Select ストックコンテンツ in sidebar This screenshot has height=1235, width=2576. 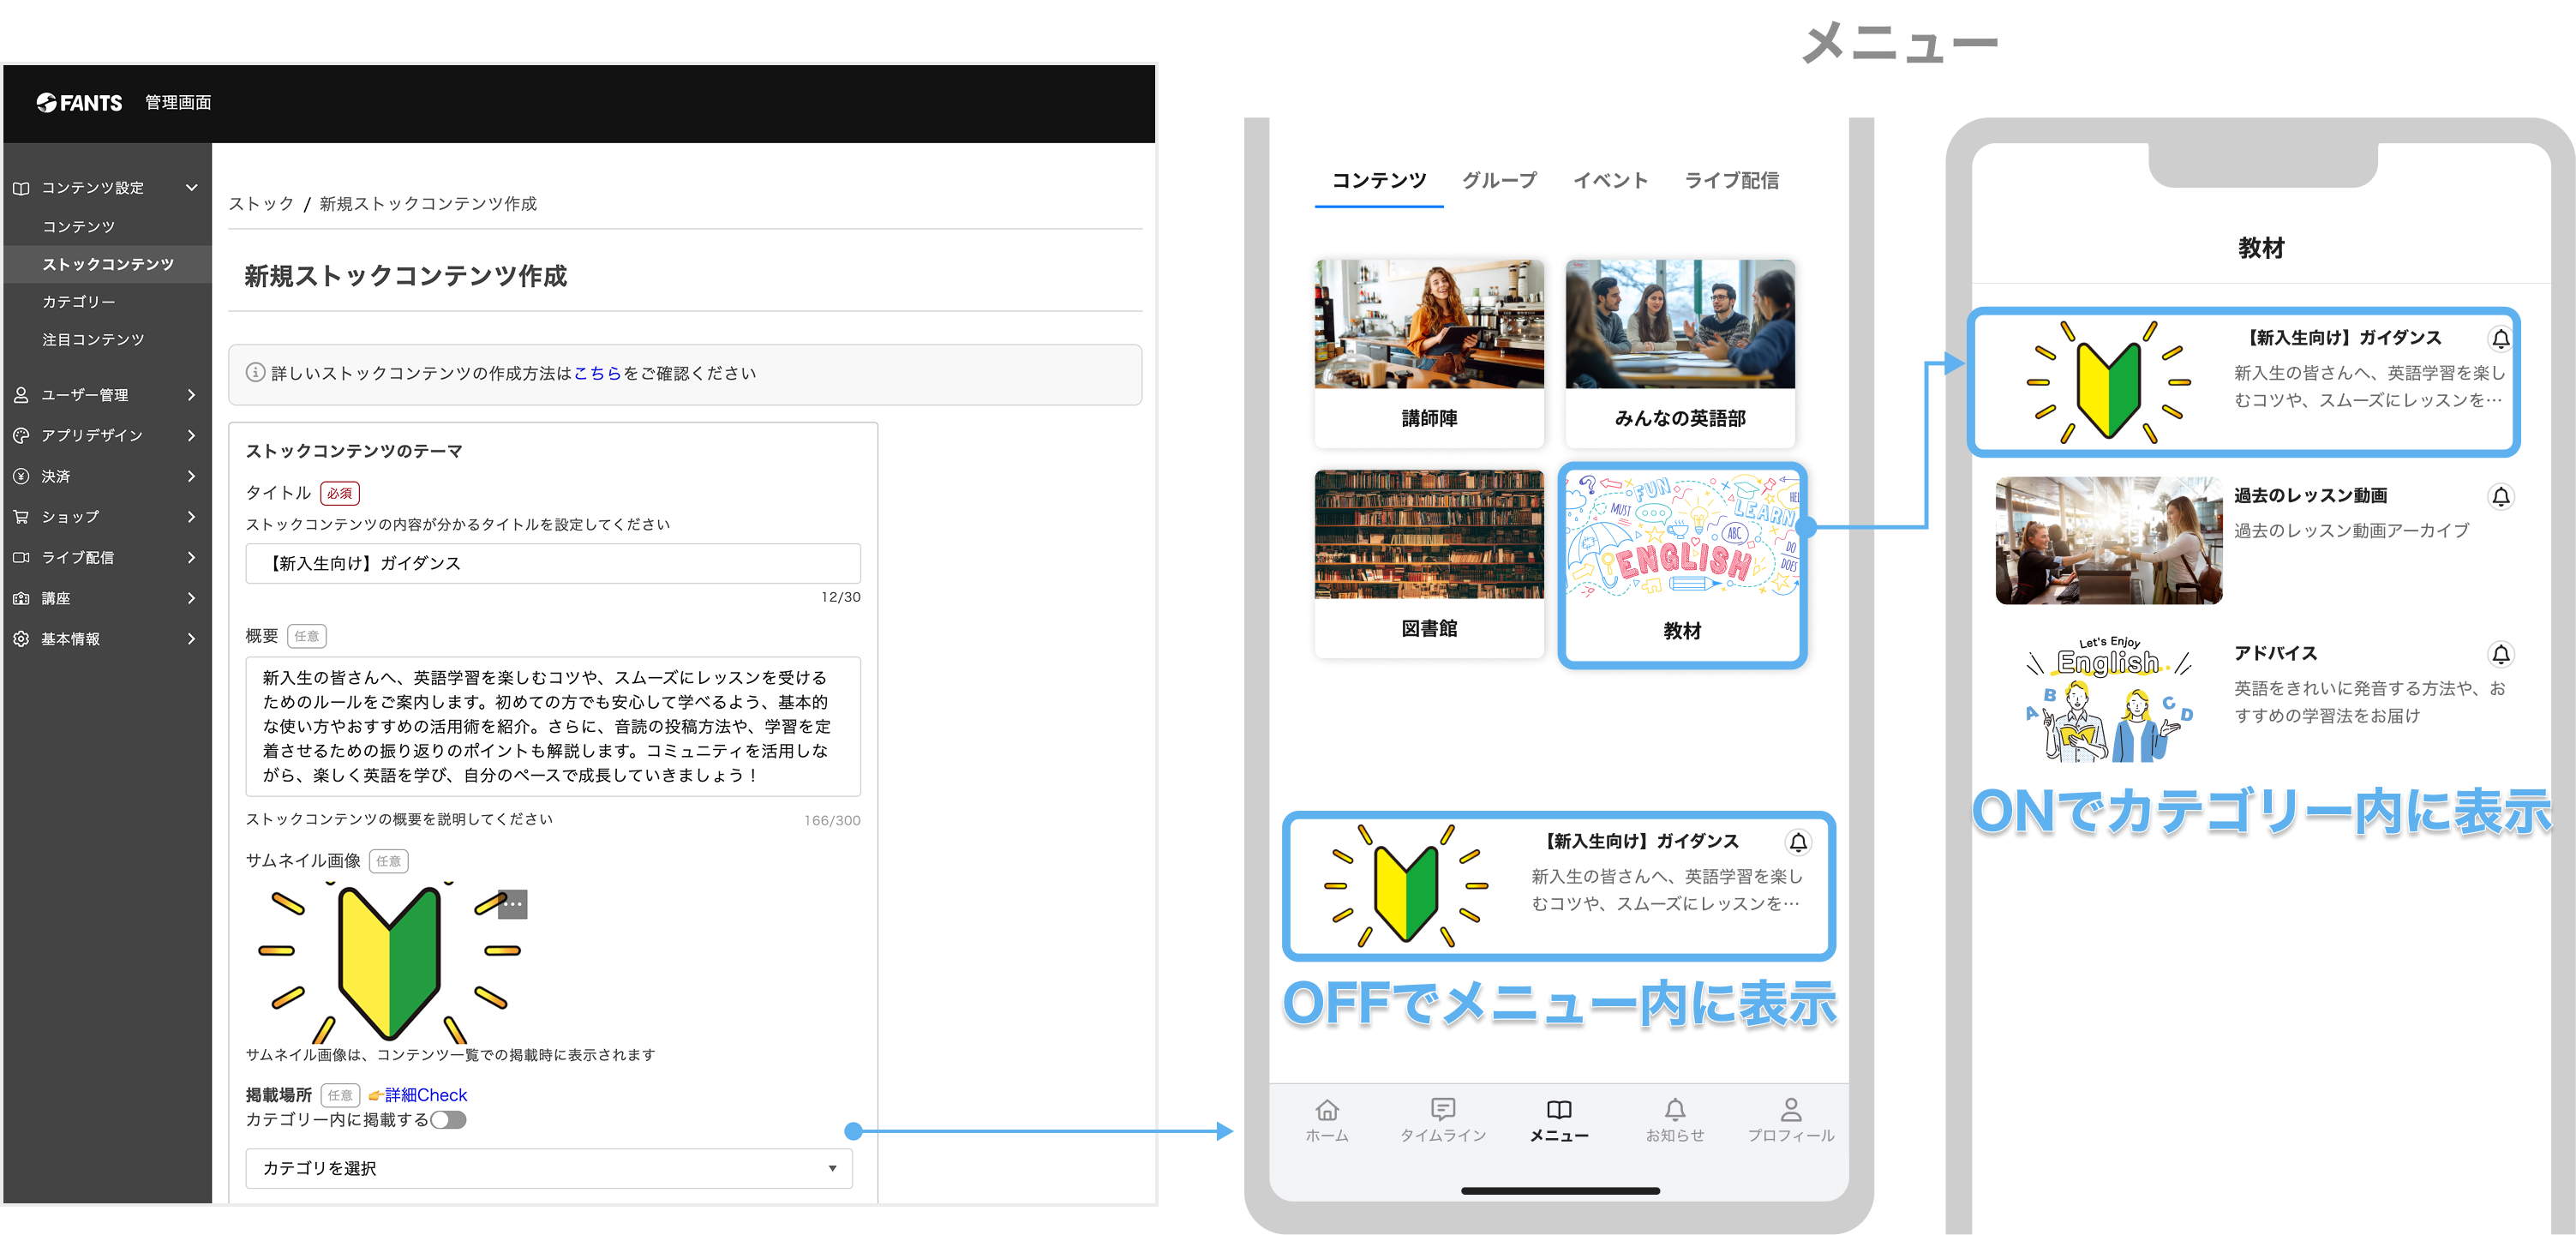coord(108,264)
